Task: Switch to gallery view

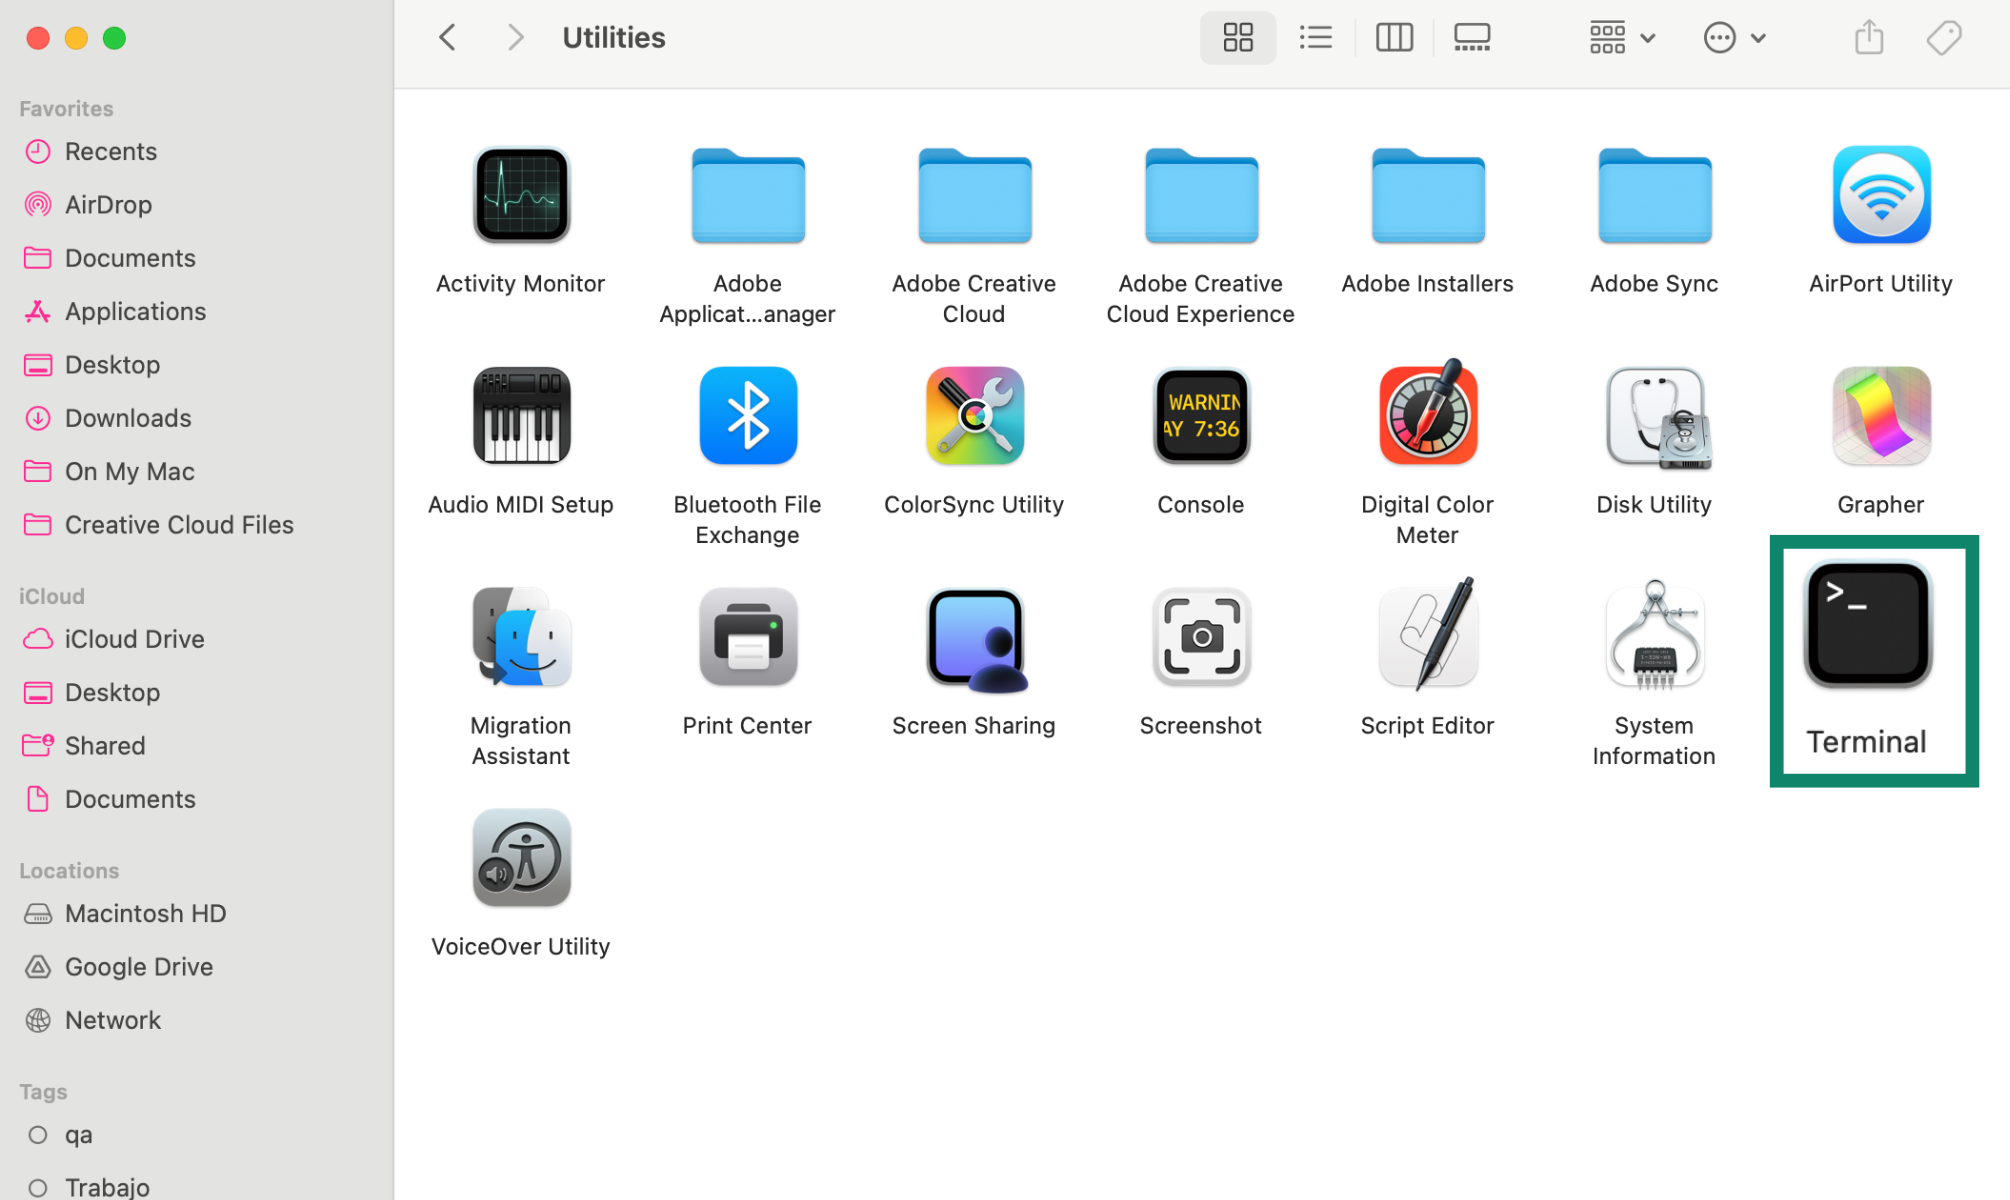Action: click(x=1471, y=37)
